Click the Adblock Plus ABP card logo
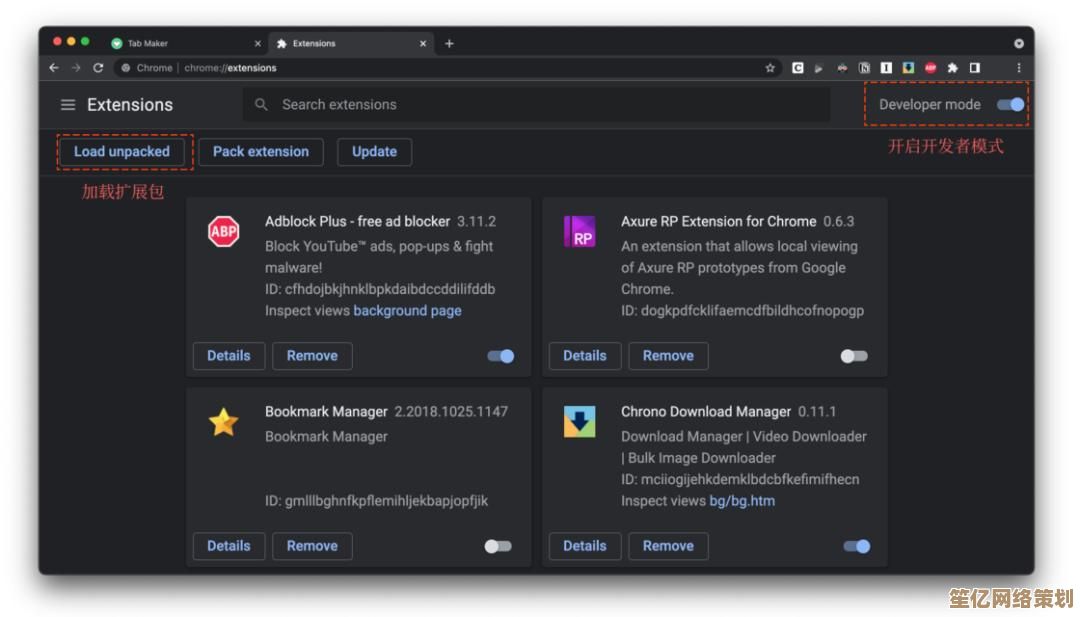The height and width of the screenshot is (617, 1080). [x=224, y=231]
